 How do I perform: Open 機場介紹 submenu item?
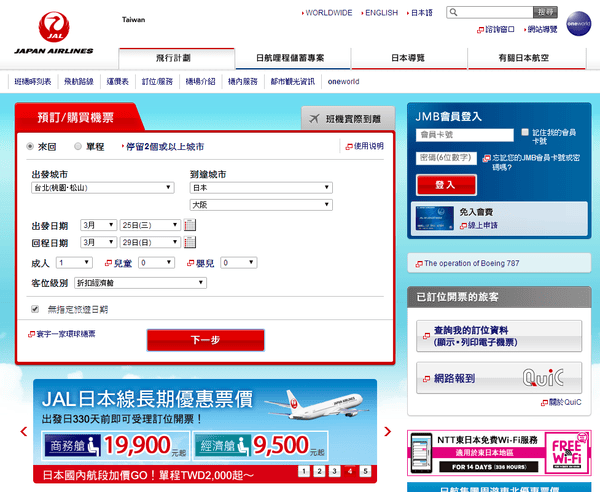200,81
